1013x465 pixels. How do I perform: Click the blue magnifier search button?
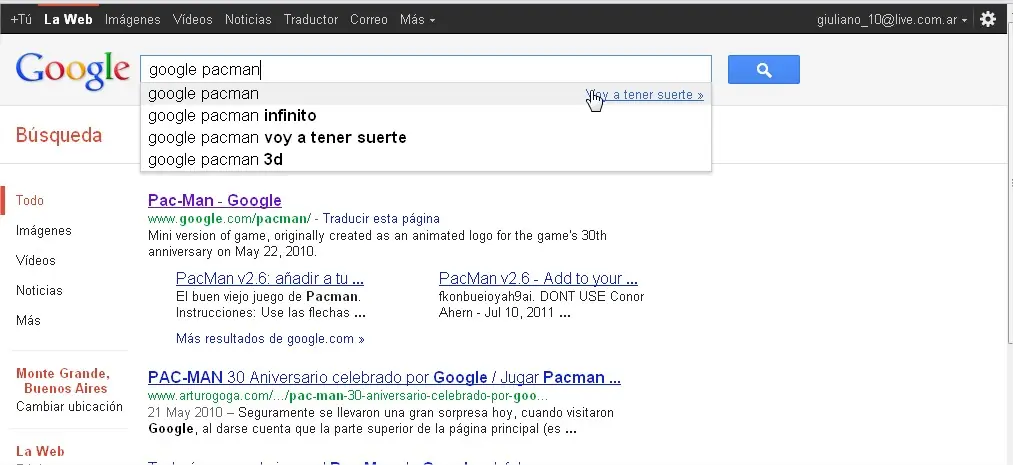point(764,70)
